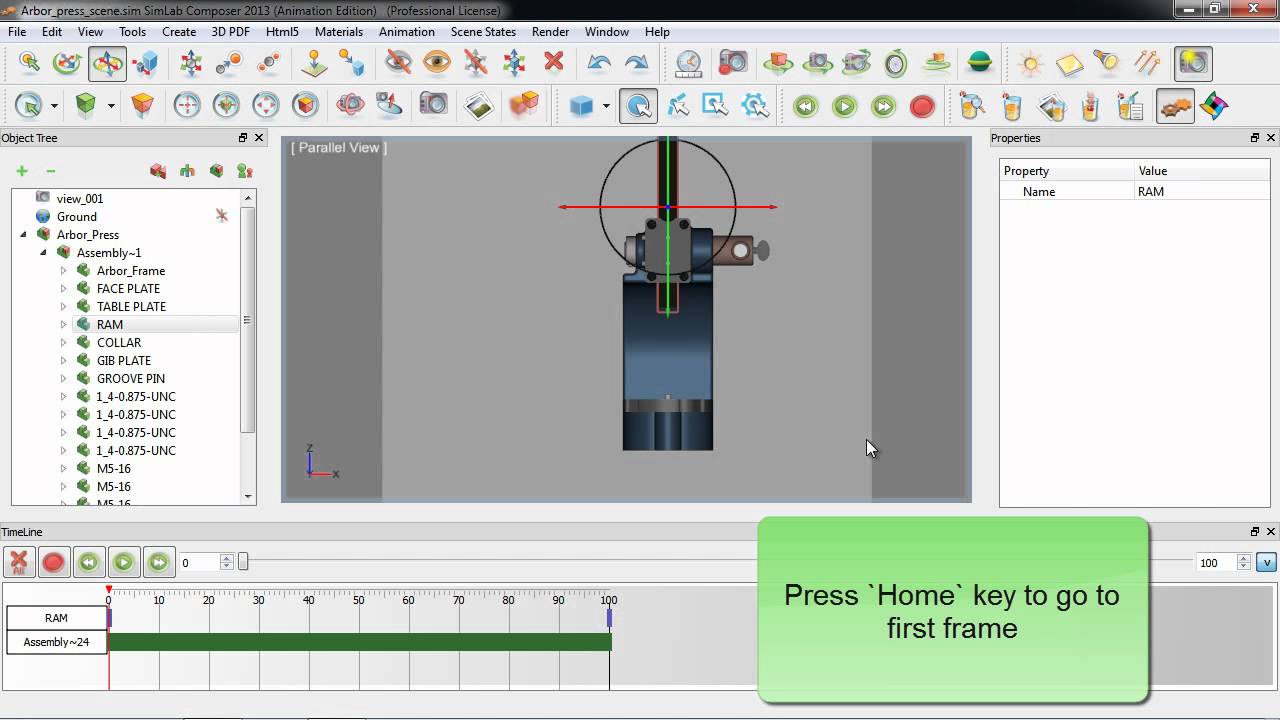Open the 3D PDF menu
Viewport: 1280px width, 720px height.
[x=230, y=32]
